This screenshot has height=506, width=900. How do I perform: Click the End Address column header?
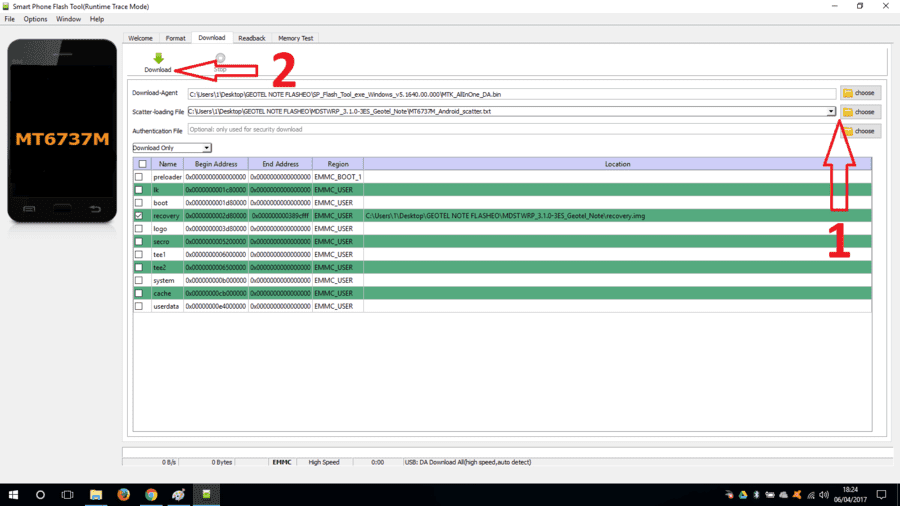click(x=280, y=164)
